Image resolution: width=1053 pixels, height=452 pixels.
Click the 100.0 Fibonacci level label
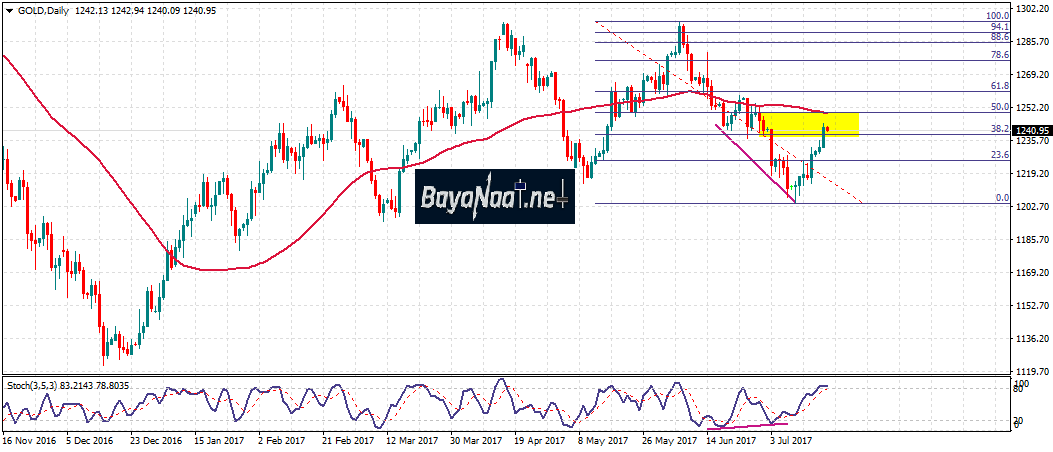(997, 16)
